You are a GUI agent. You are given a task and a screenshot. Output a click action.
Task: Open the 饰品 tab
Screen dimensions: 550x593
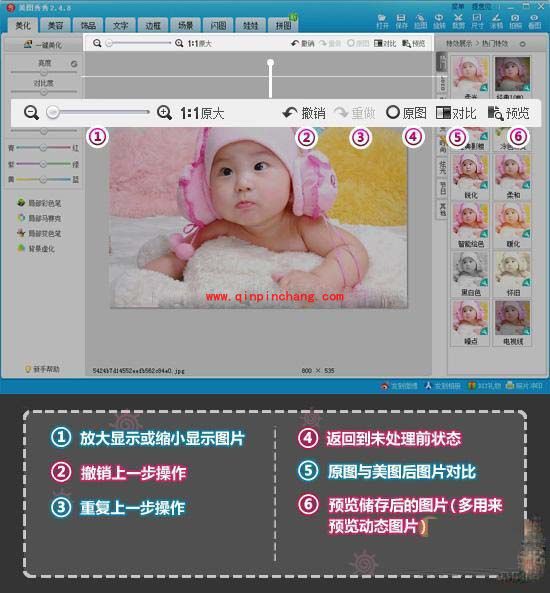coord(88,25)
